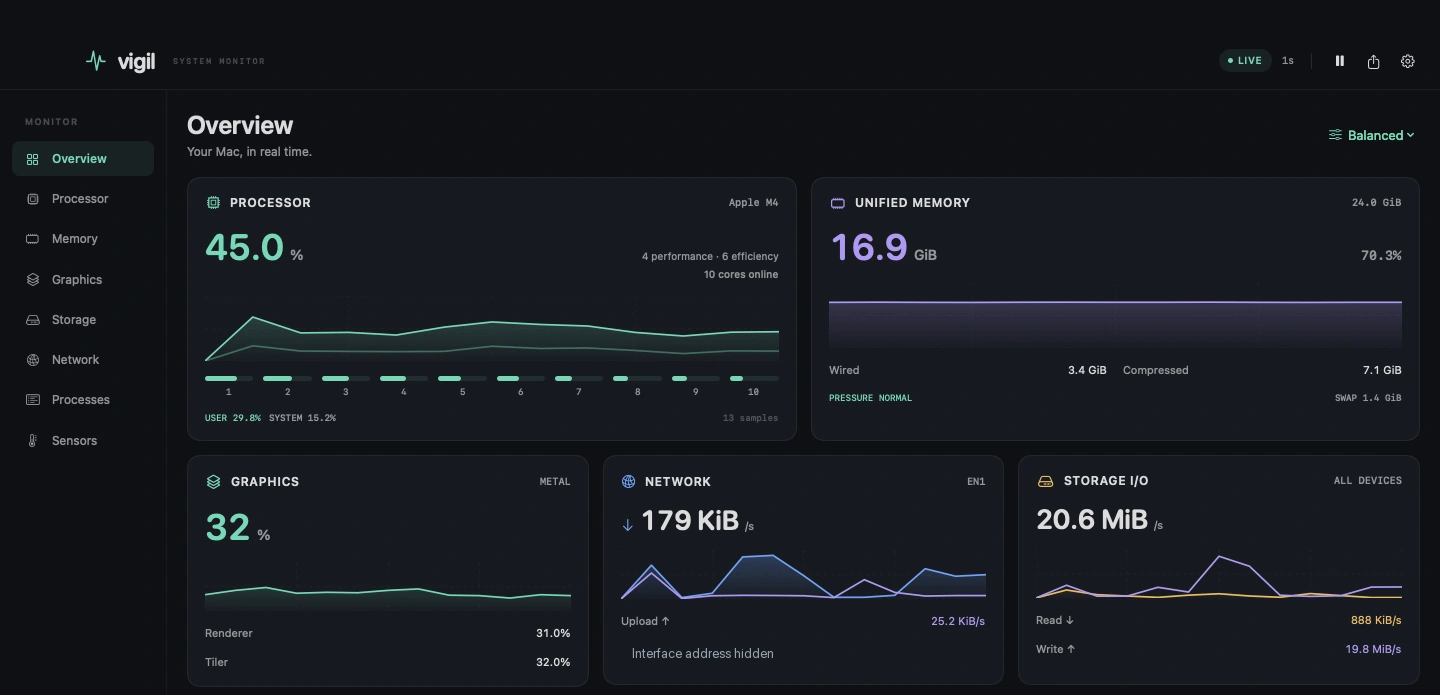Click the Graphics layers sidebar icon
Screen dimensions: 1440x695
33,280
